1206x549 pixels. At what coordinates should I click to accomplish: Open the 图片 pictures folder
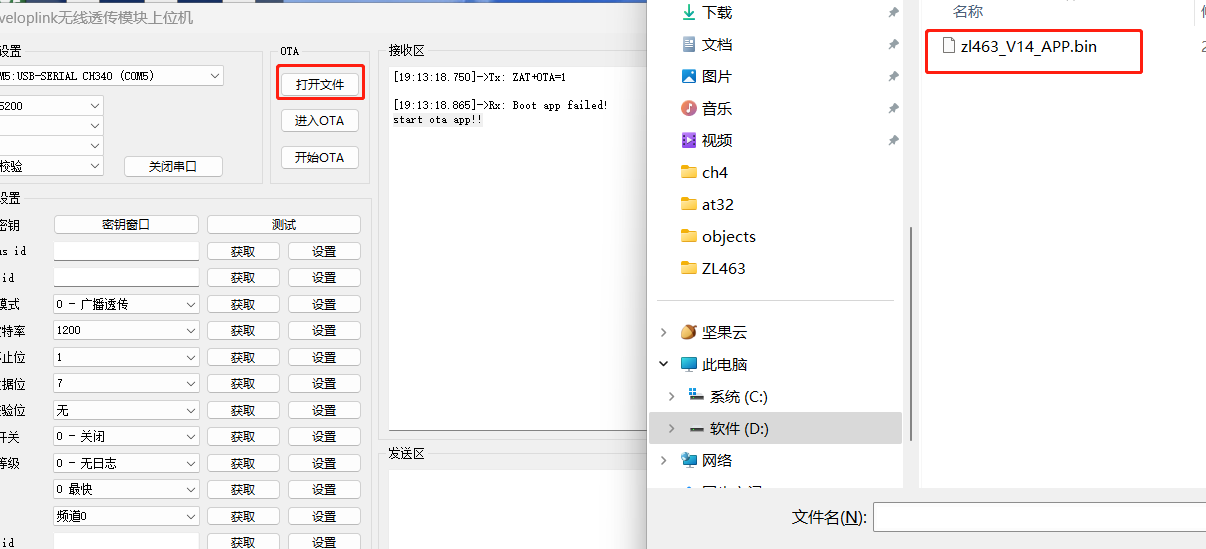tap(716, 76)
